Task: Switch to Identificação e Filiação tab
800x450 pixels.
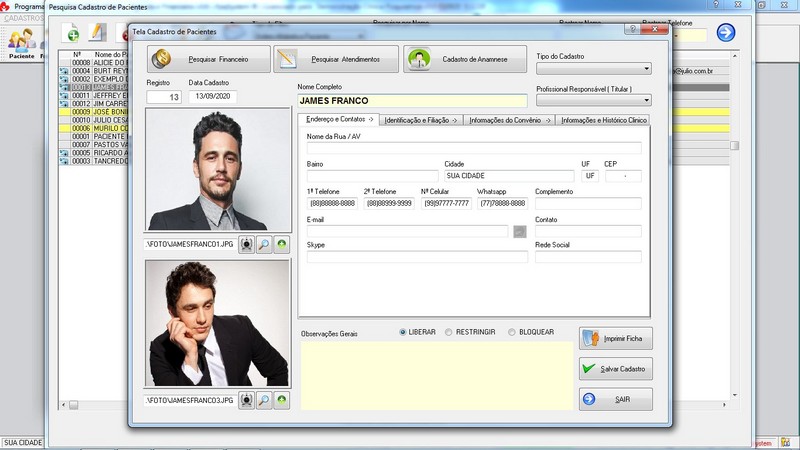Action: [420, 120]
